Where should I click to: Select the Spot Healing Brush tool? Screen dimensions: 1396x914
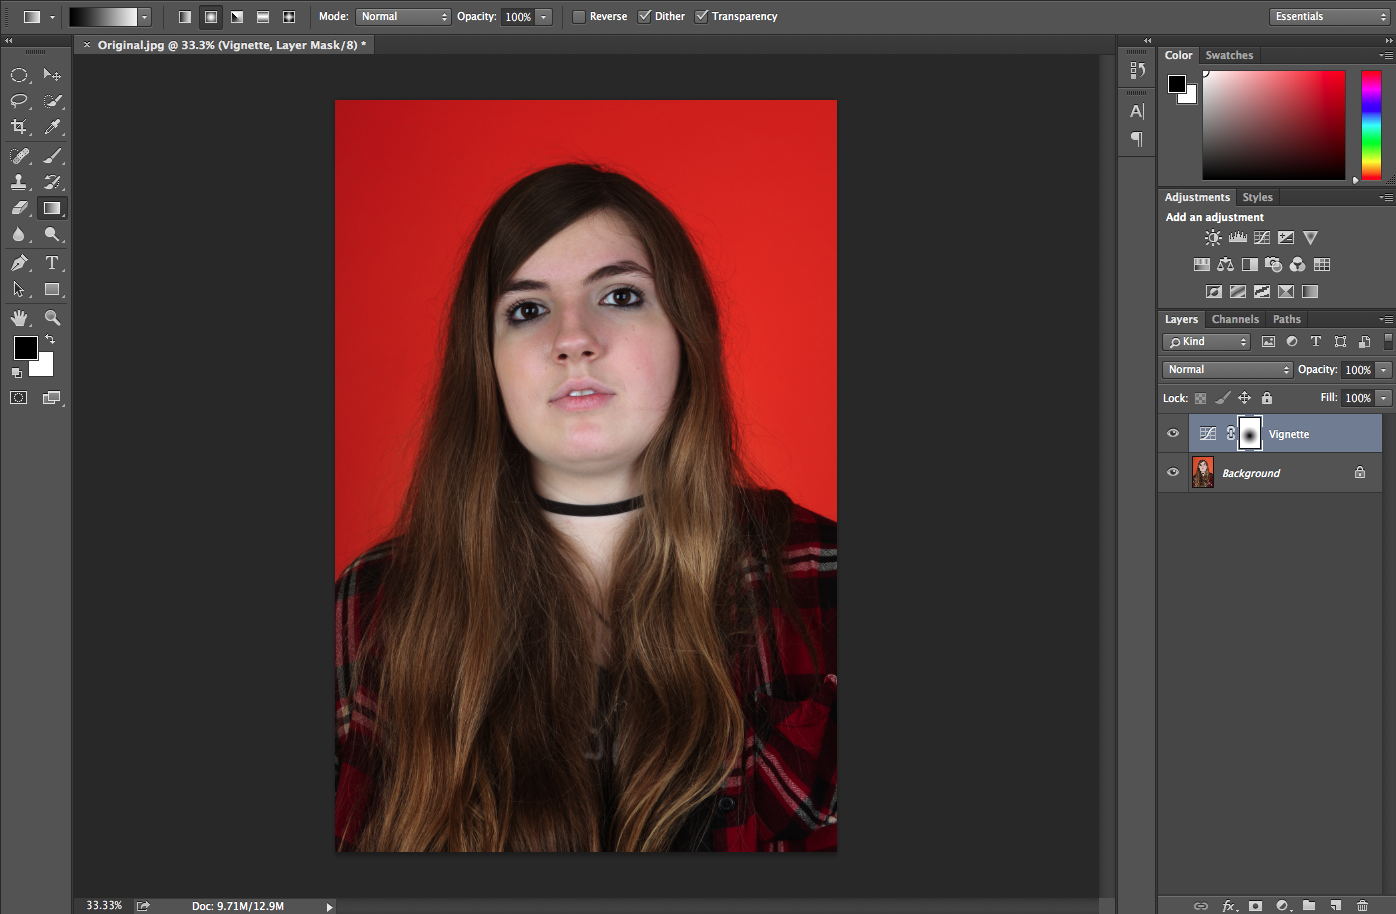coord(19,156)
